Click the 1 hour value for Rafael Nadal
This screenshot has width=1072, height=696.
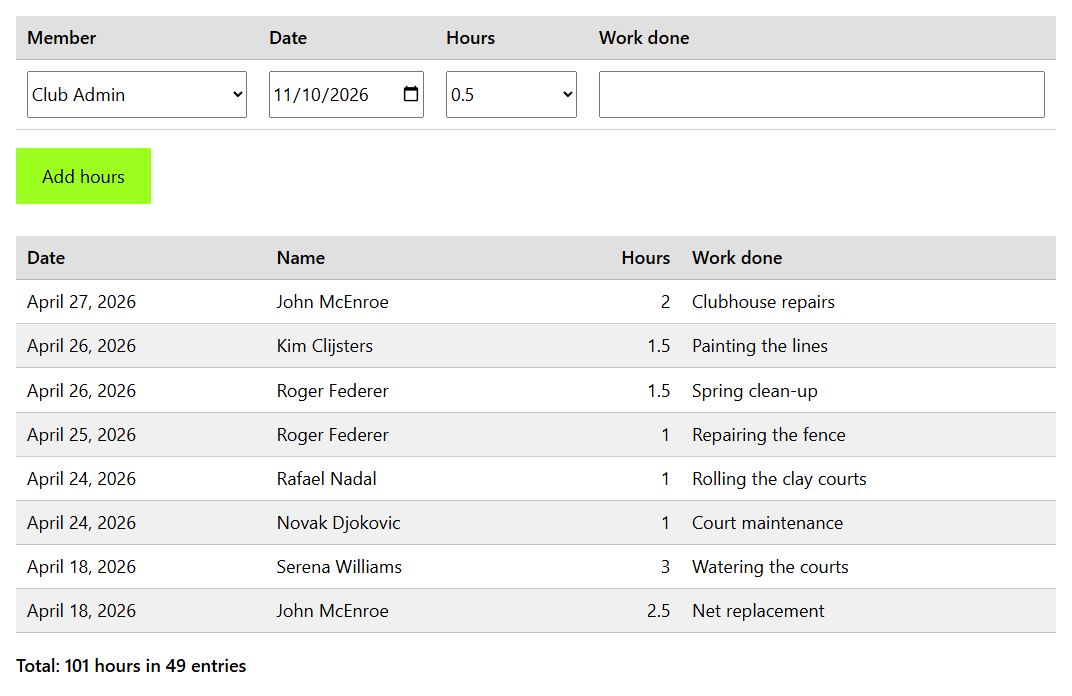tap(665, 479)
